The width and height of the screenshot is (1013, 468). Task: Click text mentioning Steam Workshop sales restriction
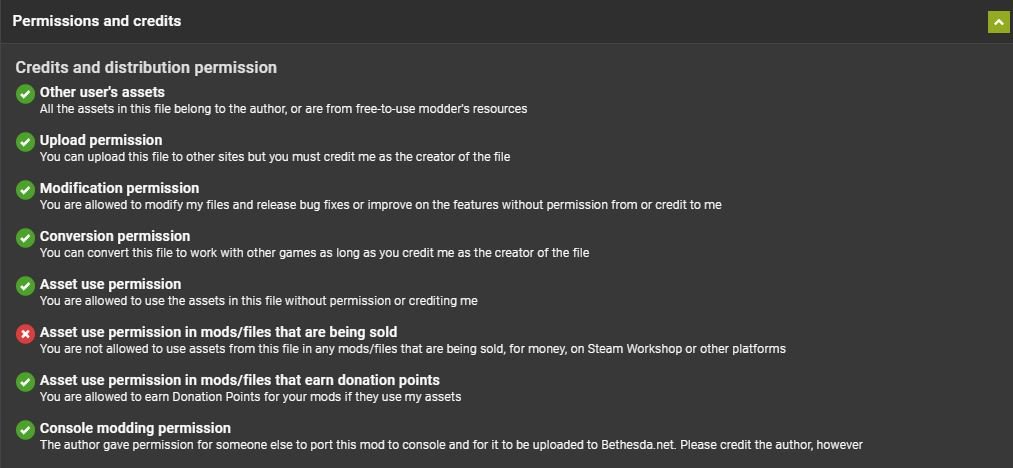point(413,348)
